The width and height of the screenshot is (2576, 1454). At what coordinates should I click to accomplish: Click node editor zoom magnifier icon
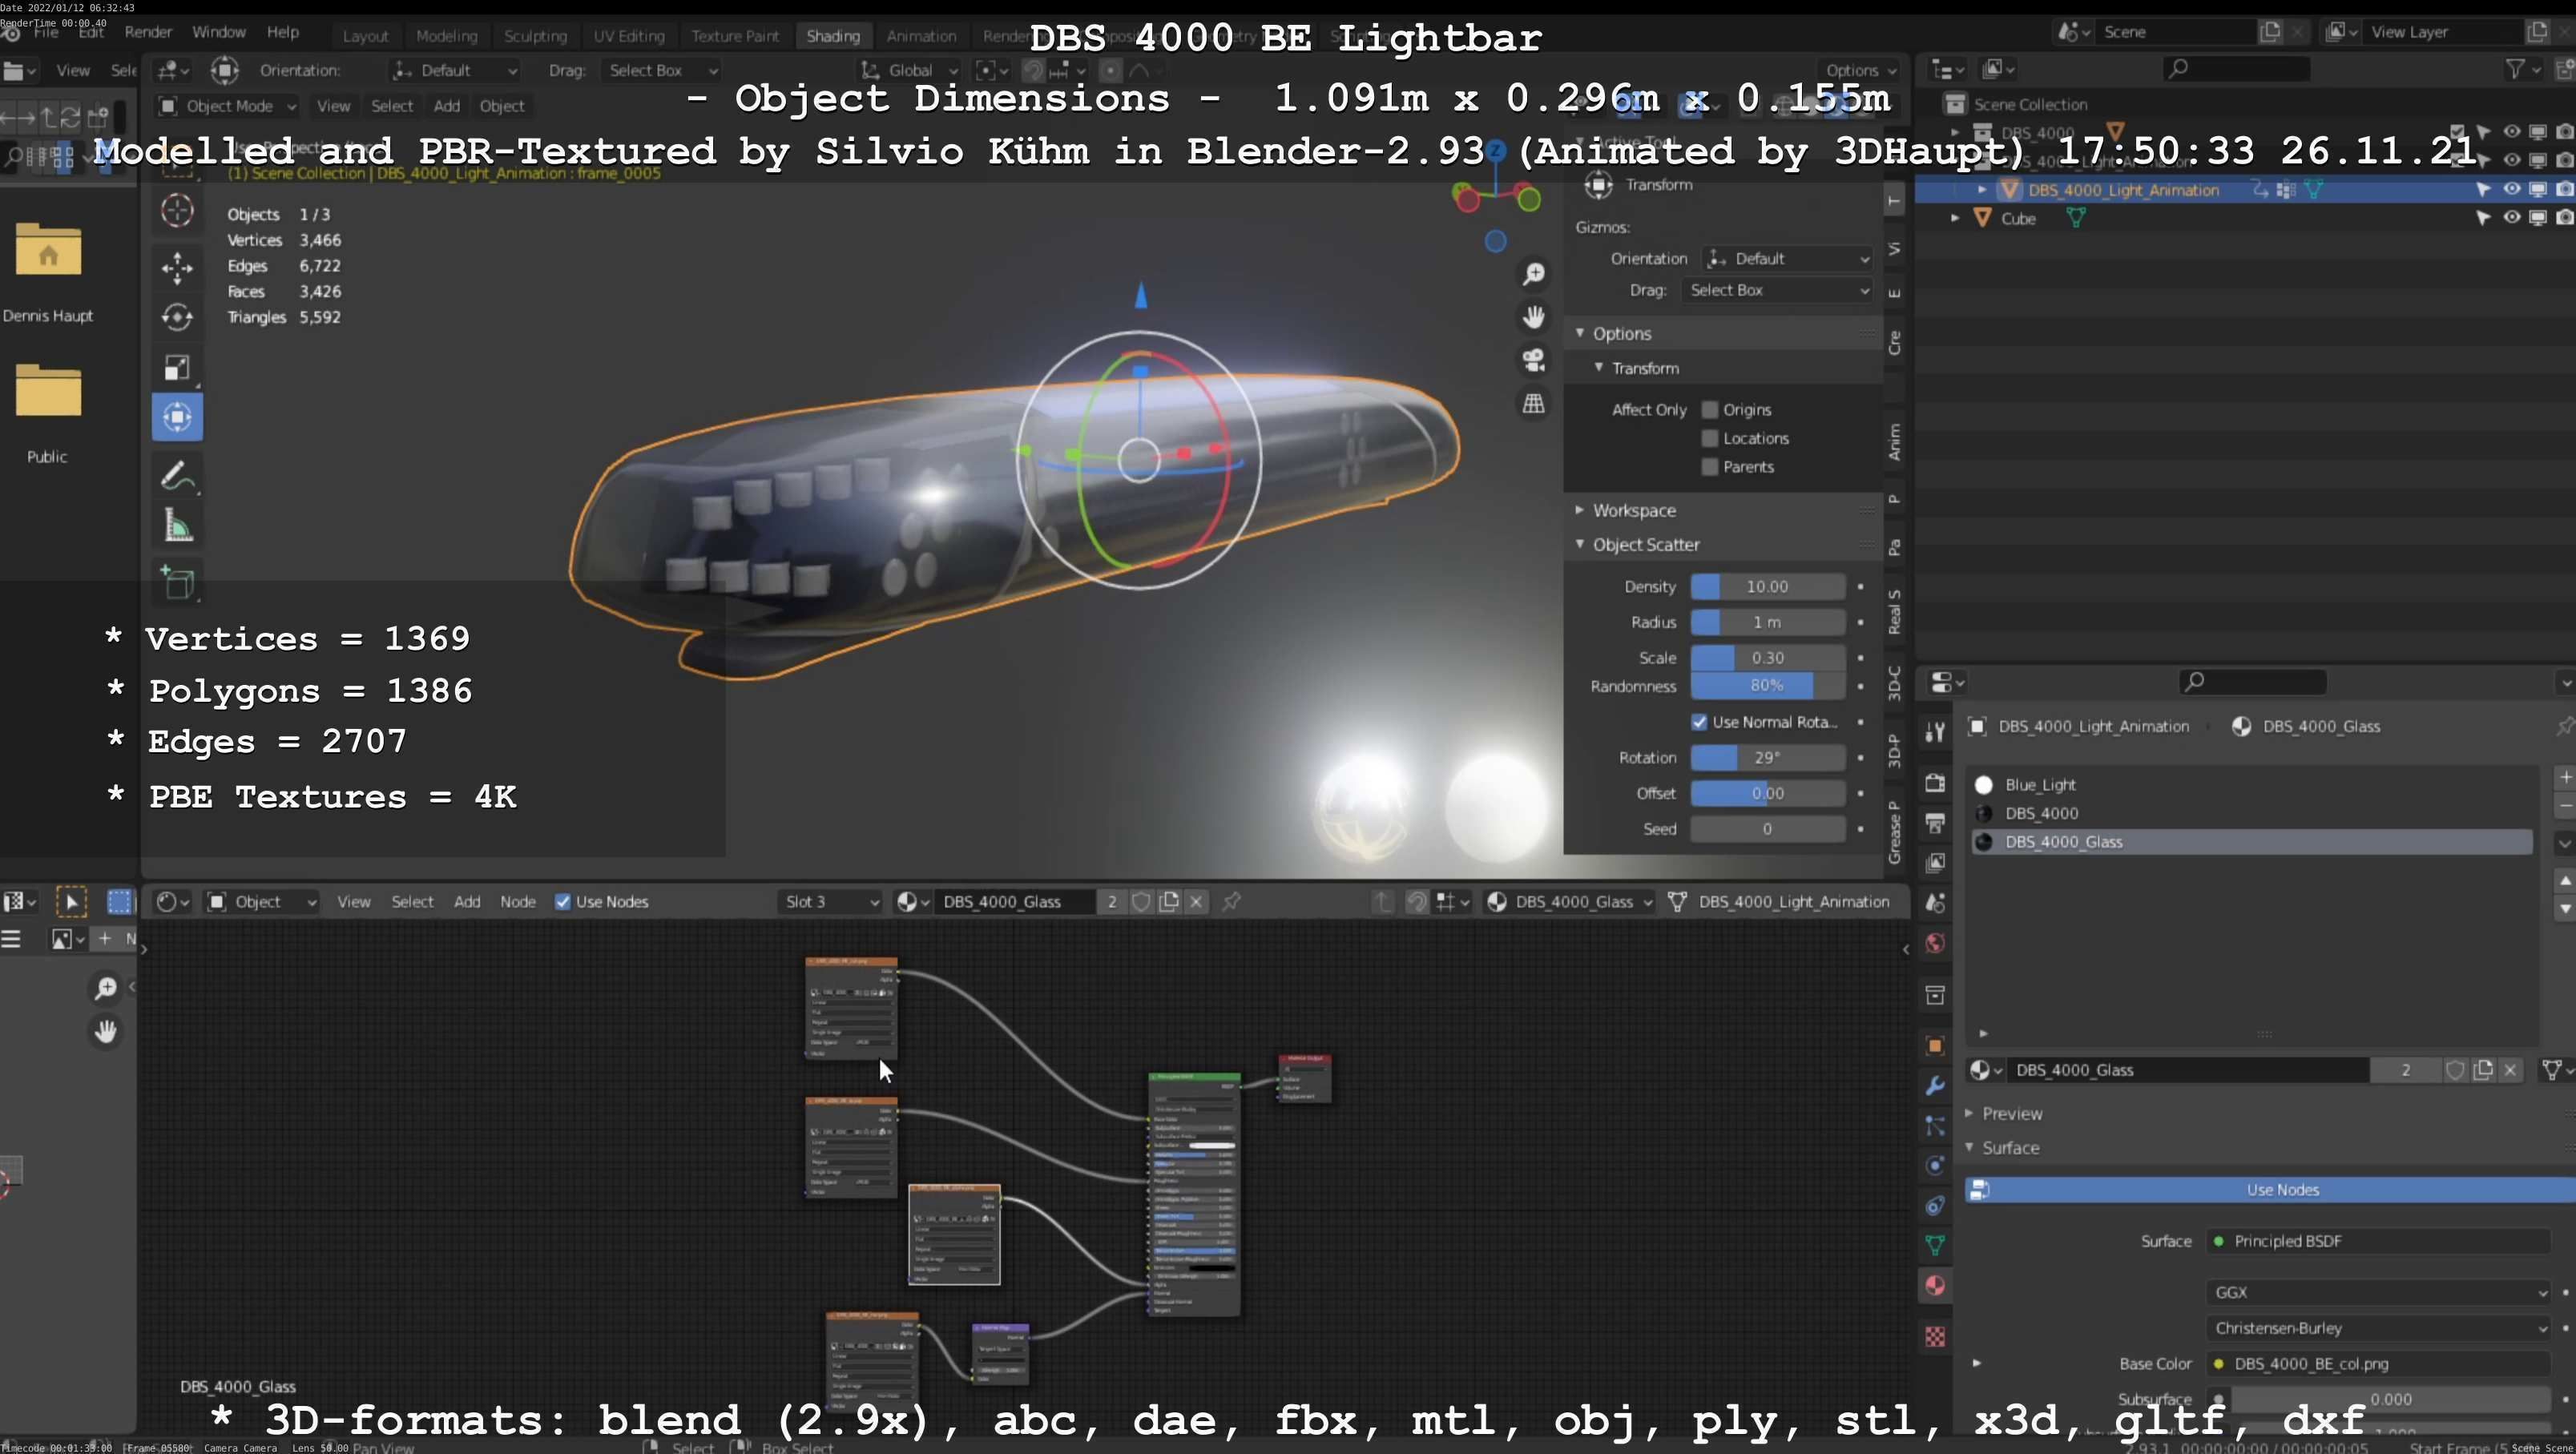click(x=105, y=988)
